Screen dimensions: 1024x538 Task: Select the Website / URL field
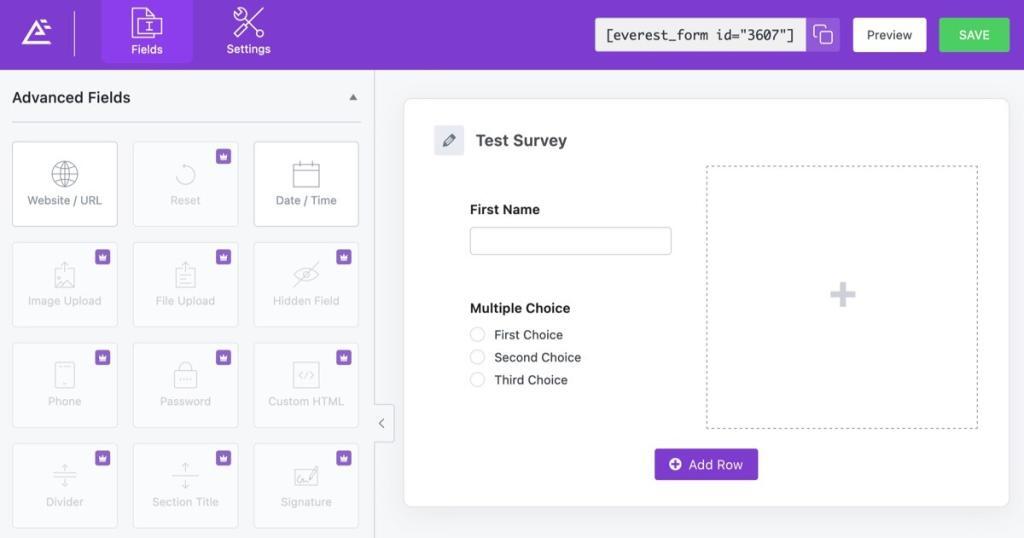[65, 184]
